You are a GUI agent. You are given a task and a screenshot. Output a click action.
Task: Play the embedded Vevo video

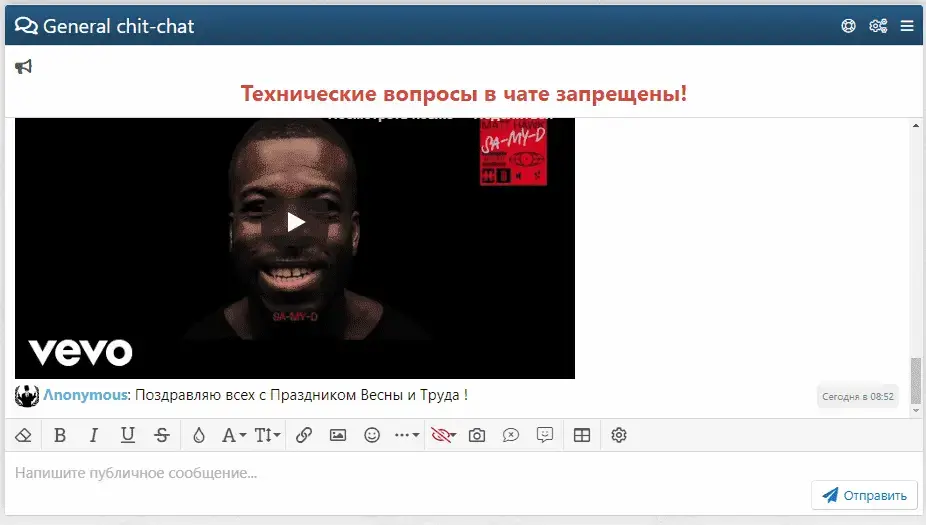(295, 222)
